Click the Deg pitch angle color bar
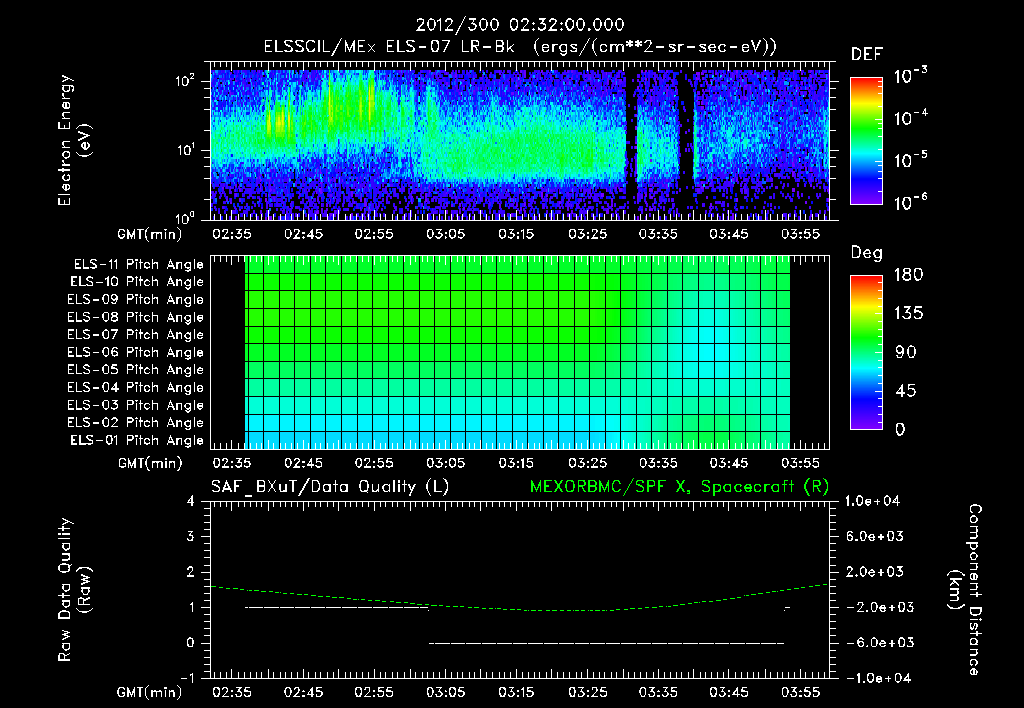This screenshot has height=708, width=1024. [x=866, y=353]
